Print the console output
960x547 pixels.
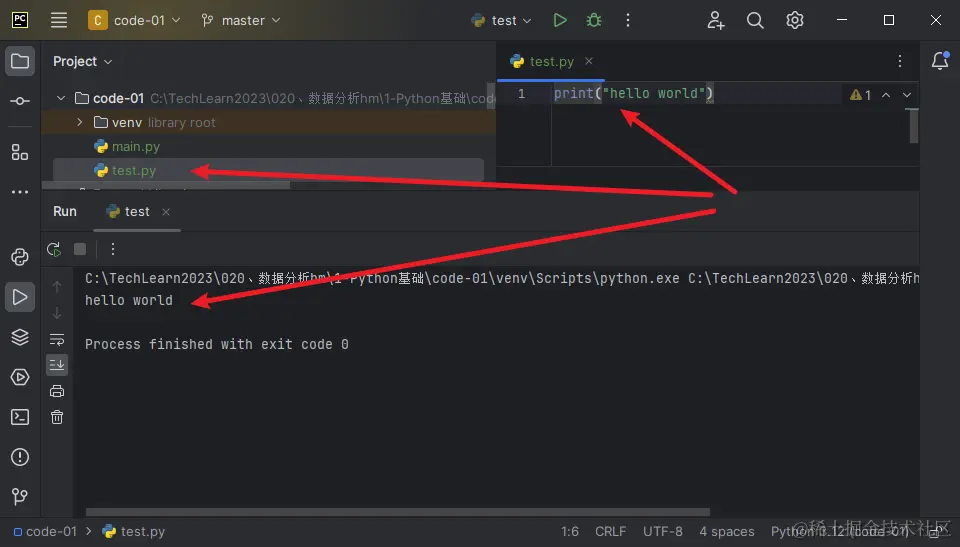[x=57, y=391]
